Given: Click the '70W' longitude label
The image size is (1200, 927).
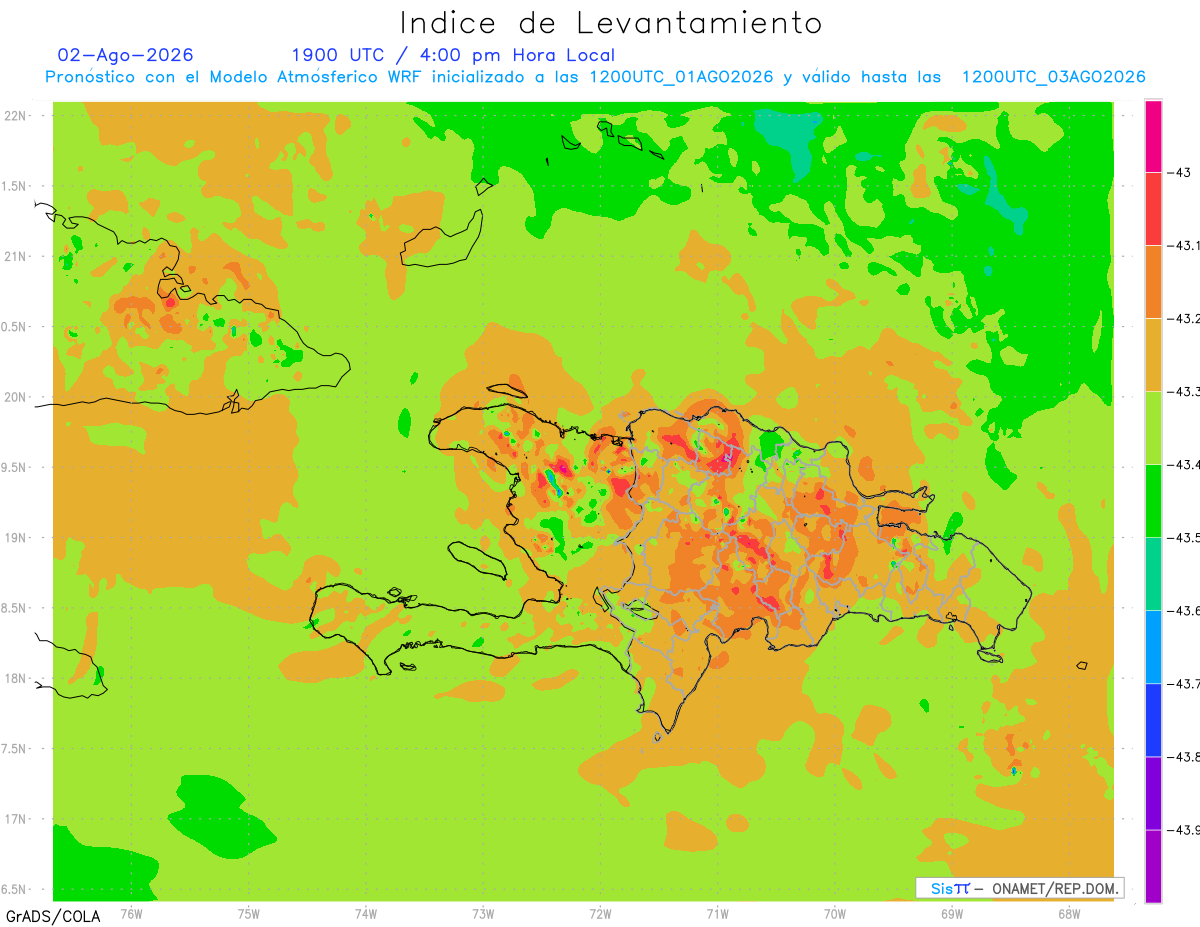Looking at the screenshot, I should tap(834, 913).
